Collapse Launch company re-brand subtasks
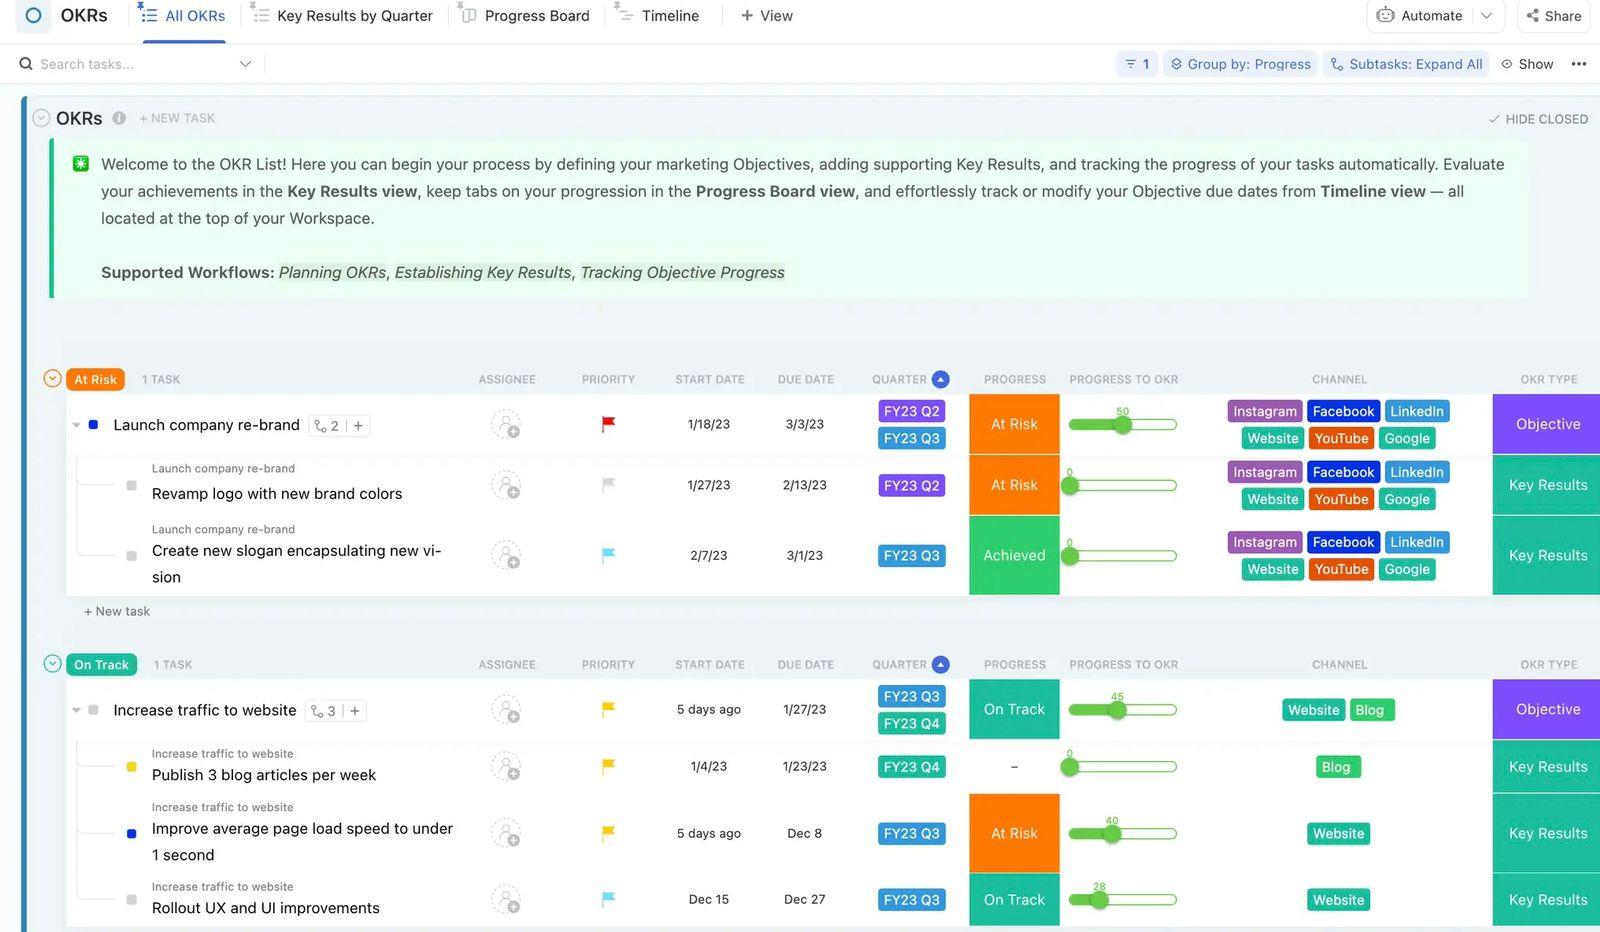 (76, 425)
